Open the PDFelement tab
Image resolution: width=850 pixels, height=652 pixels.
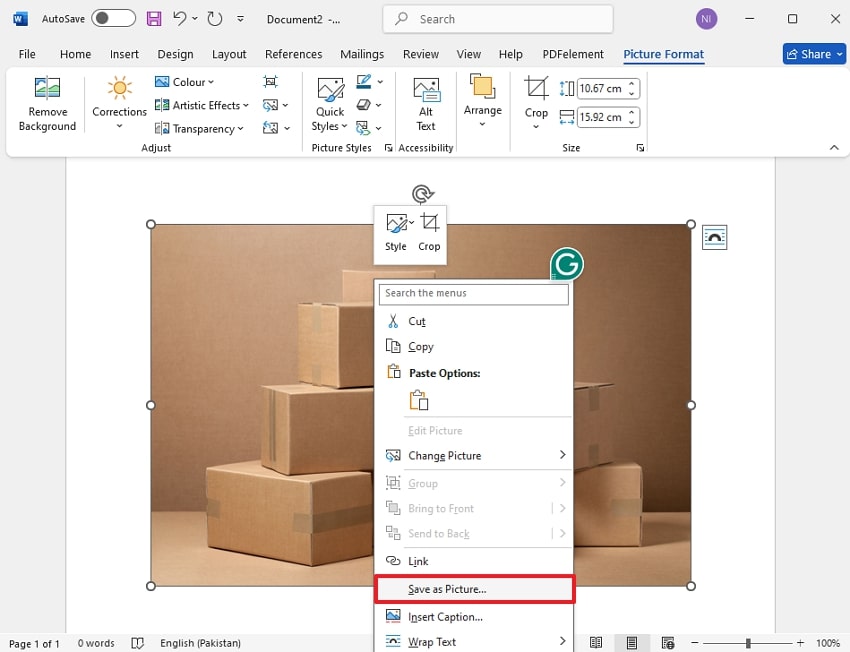click(x=572, y=54)
